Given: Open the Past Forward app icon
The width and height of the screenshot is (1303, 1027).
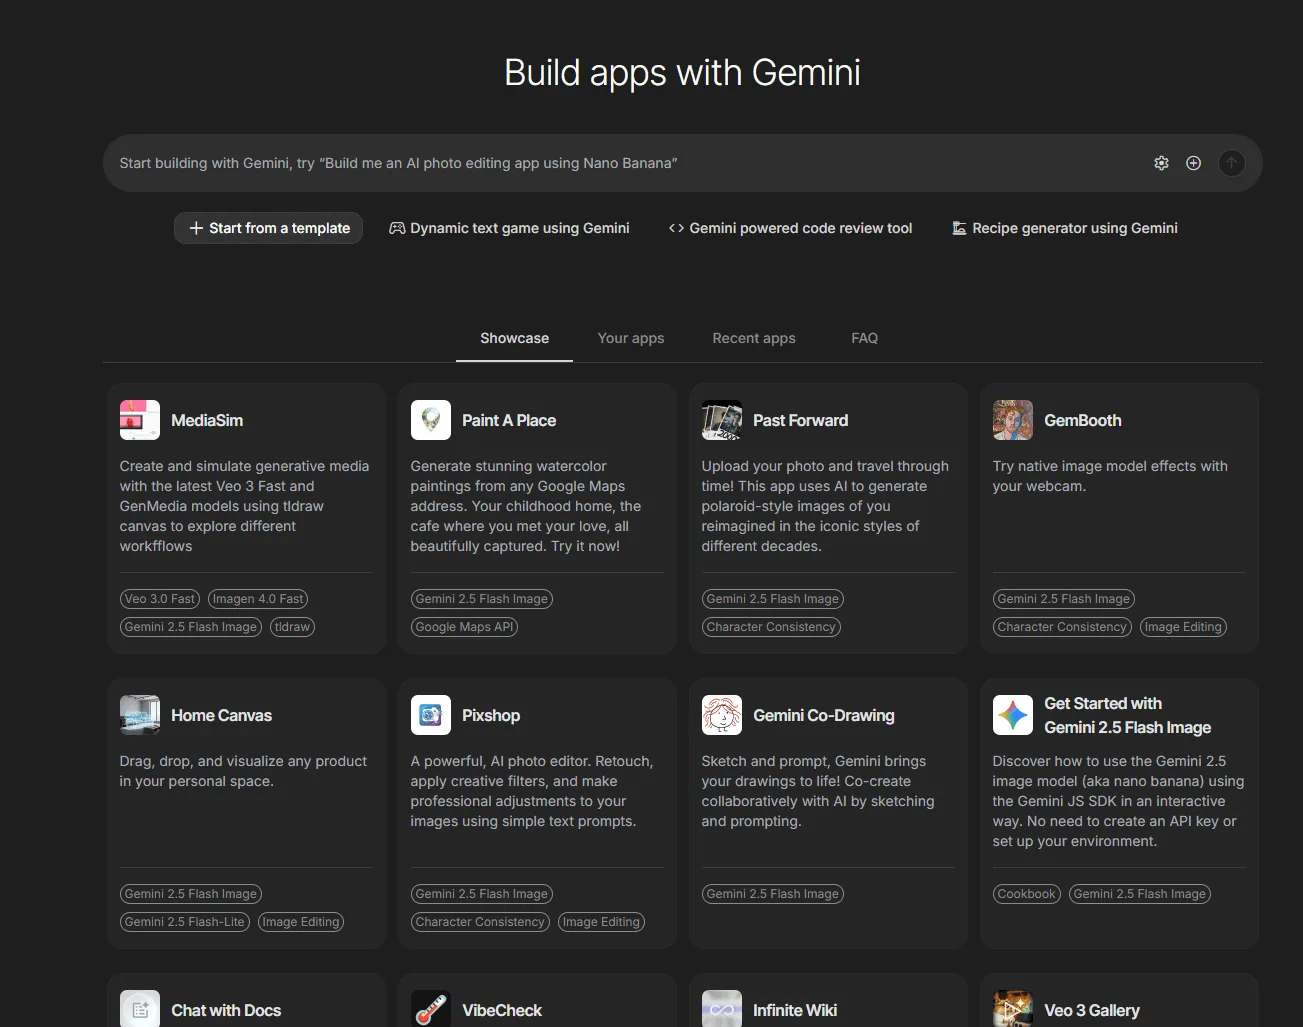Looking at the screenshot, I should pos(722,420).
